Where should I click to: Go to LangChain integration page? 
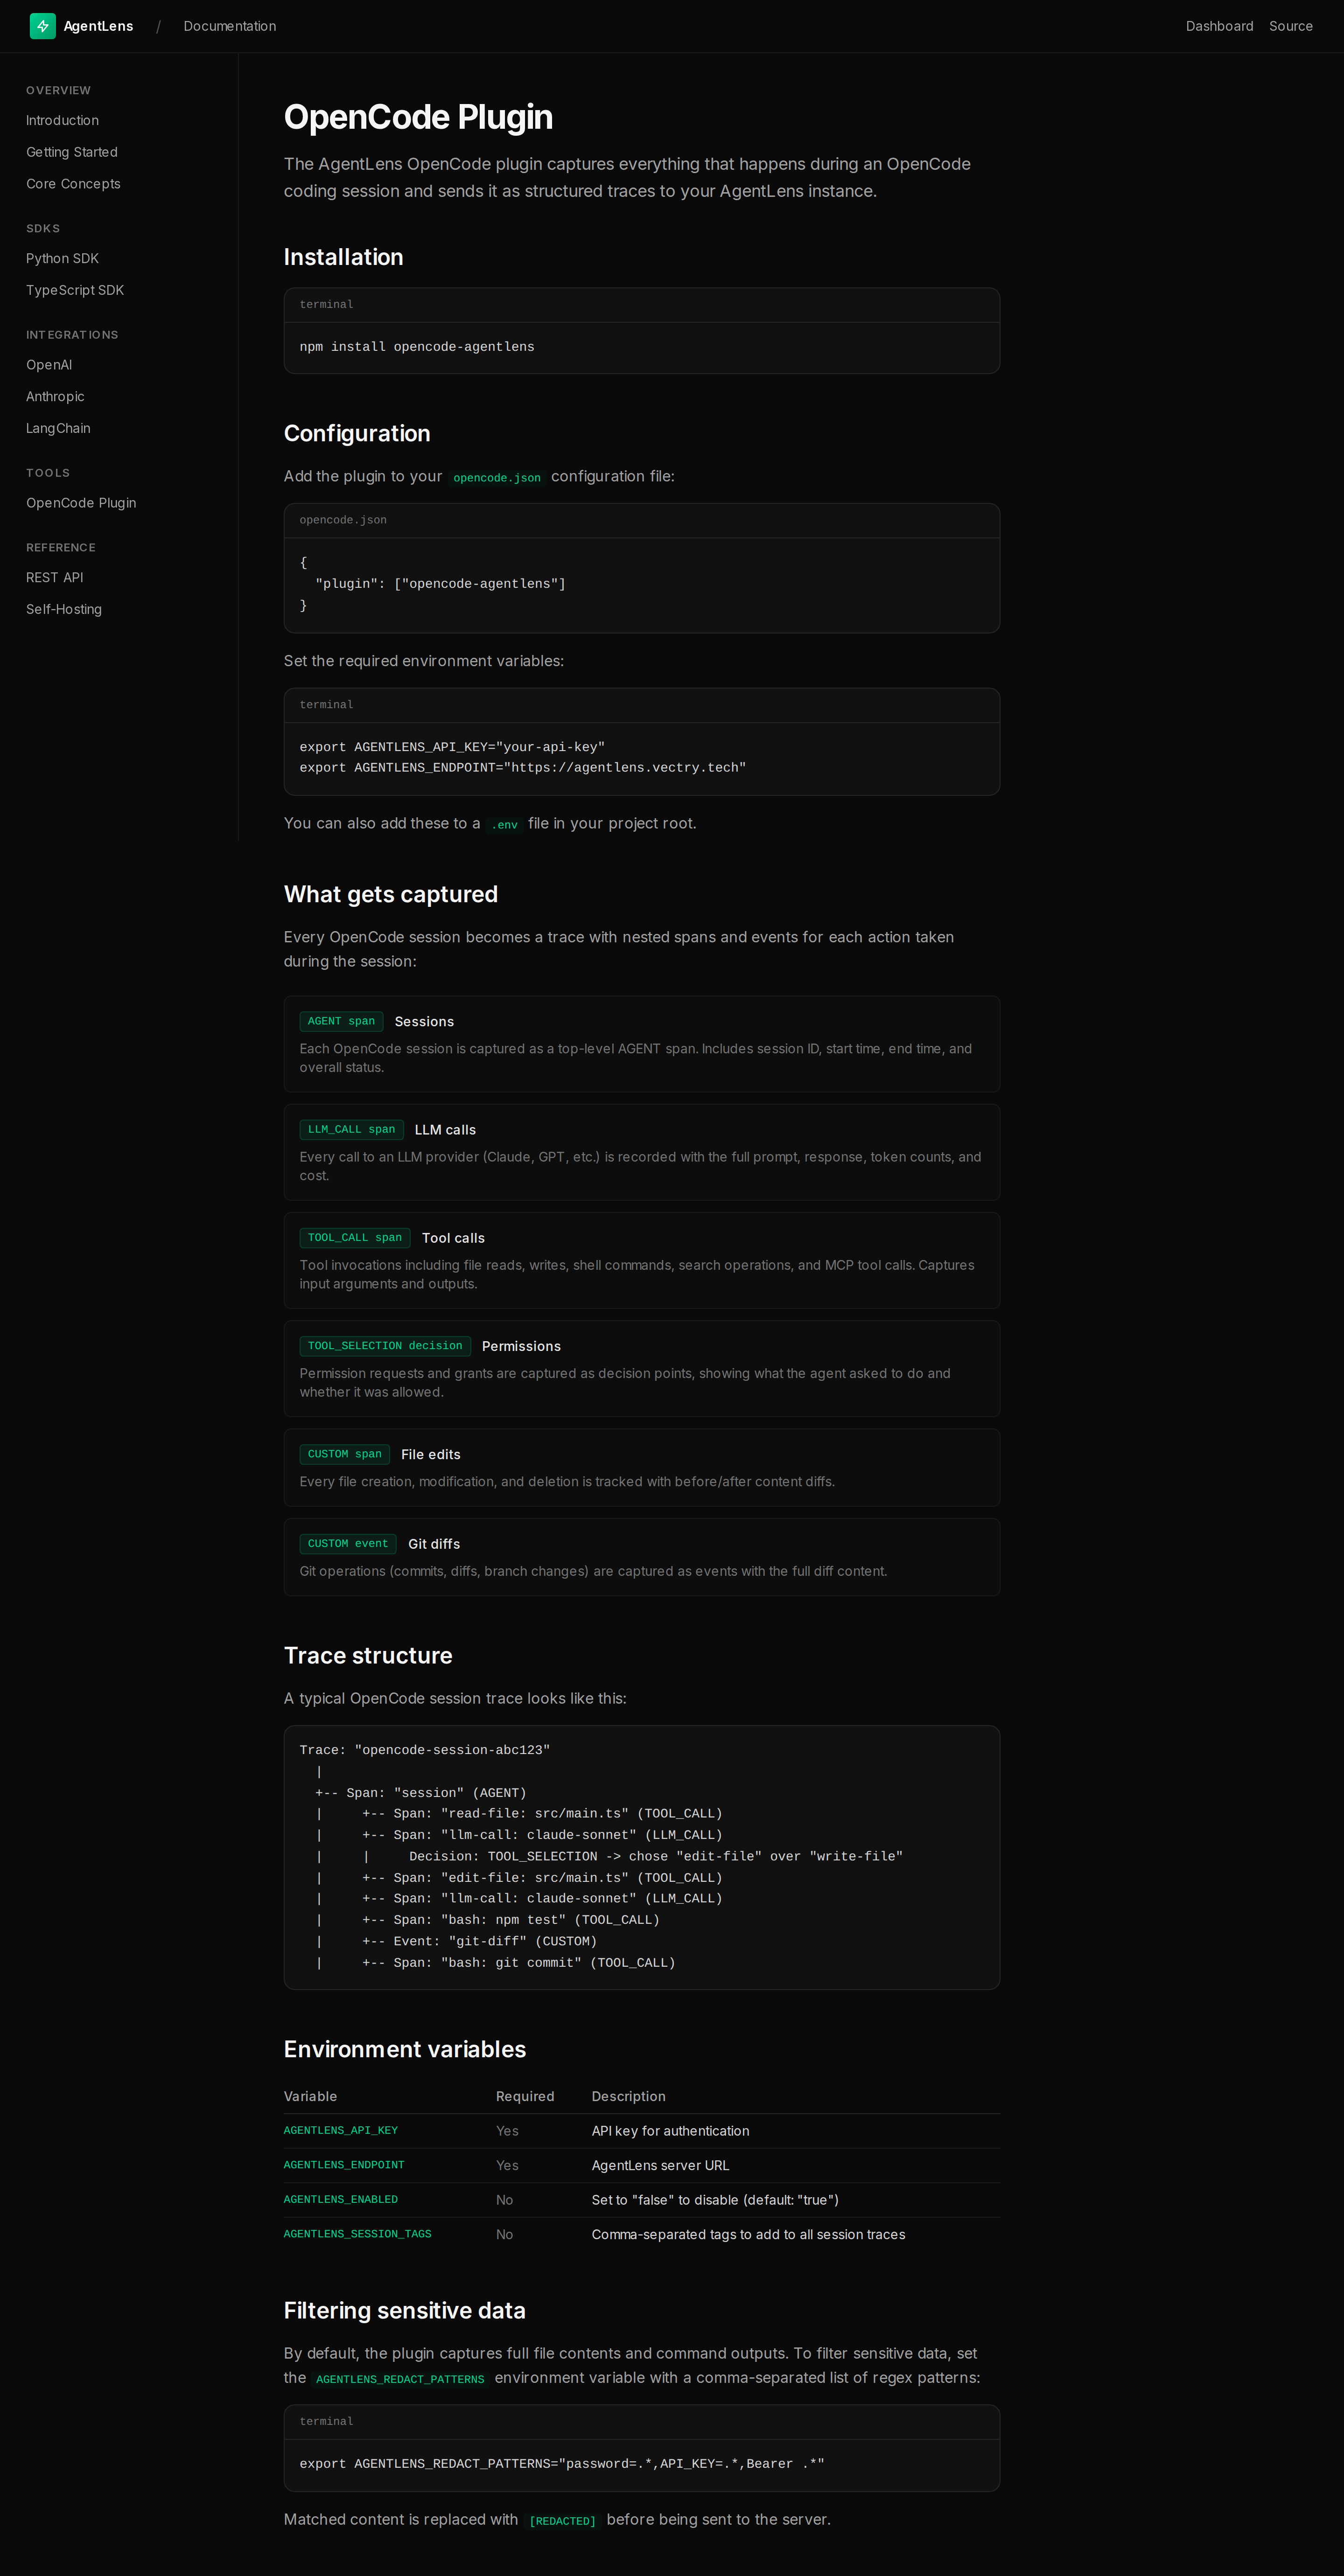click(58, 428)
